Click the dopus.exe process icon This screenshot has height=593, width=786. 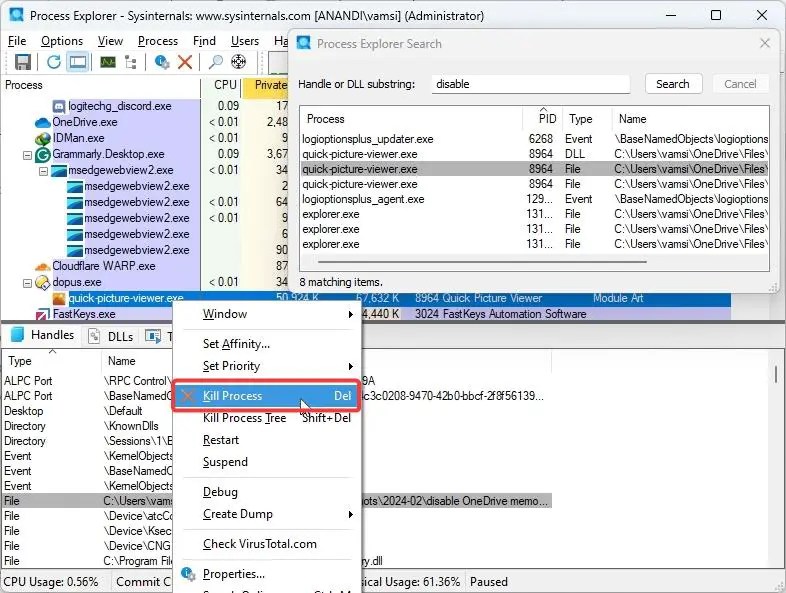[x=43, y=282]
